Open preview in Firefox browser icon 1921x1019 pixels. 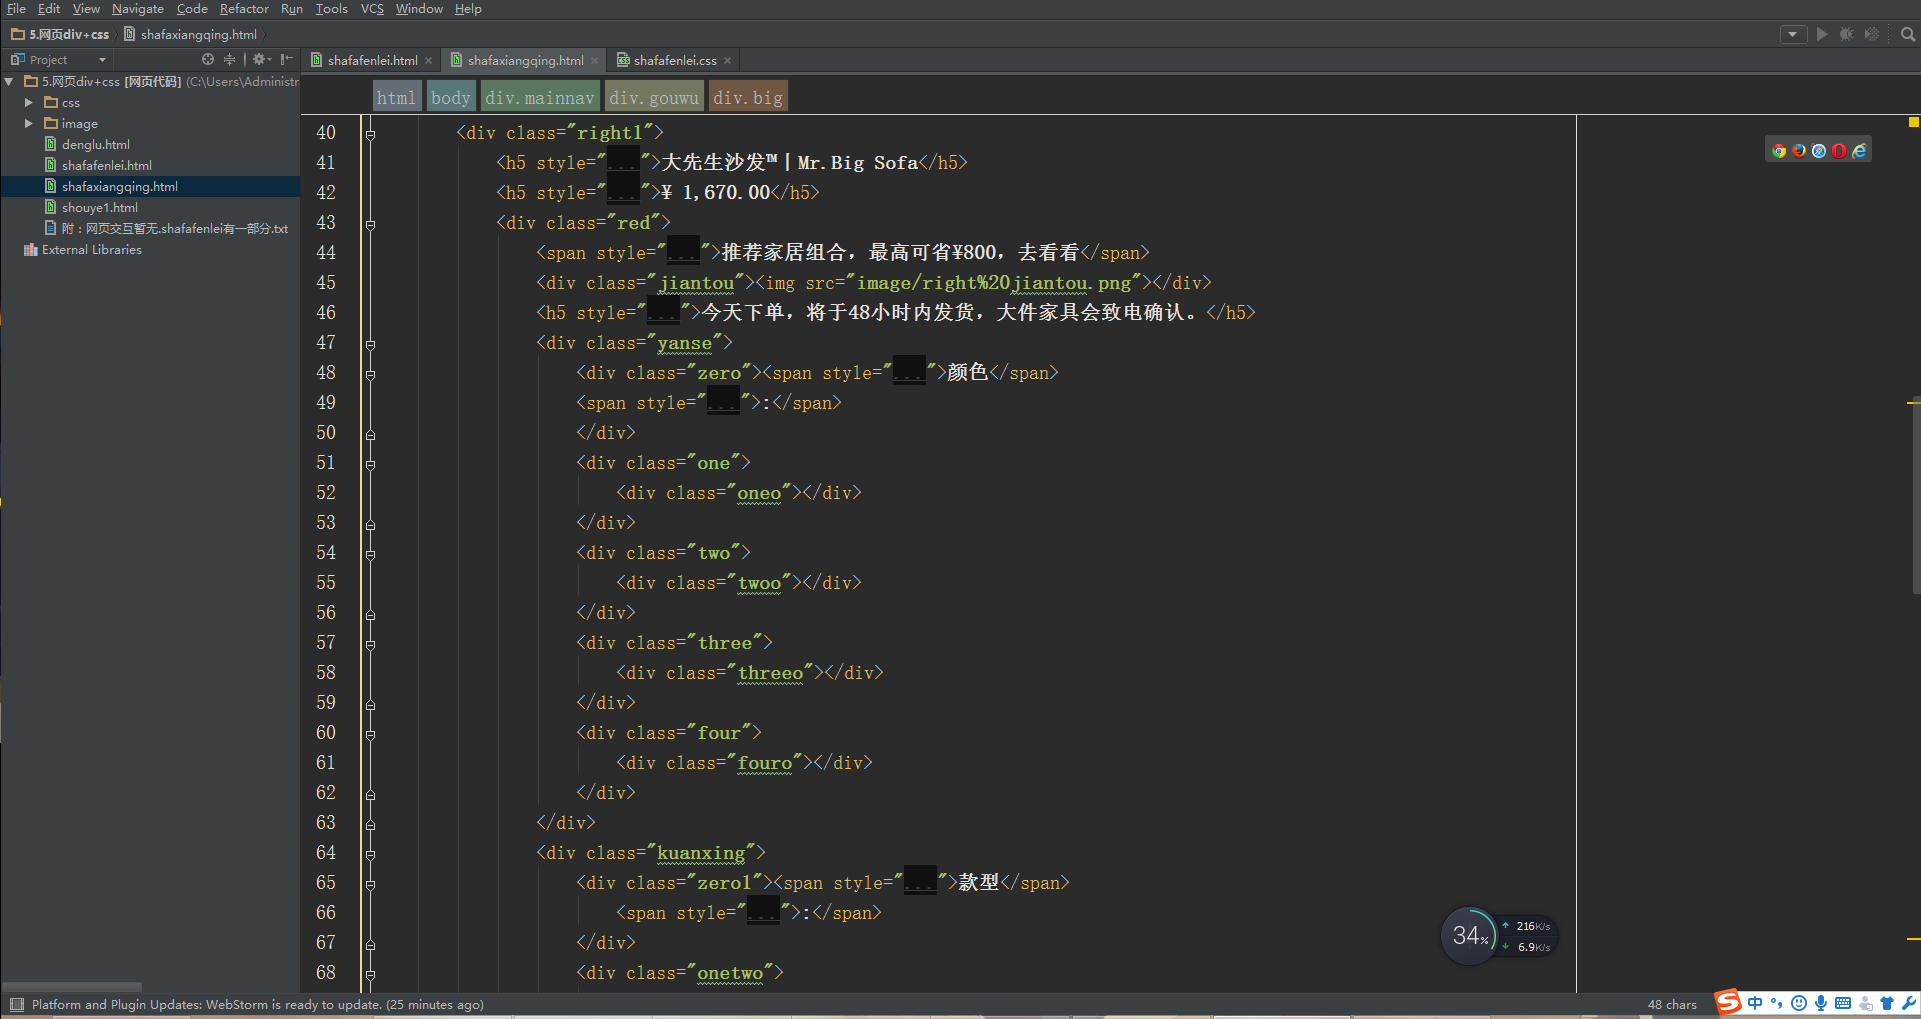[1799, 151]
